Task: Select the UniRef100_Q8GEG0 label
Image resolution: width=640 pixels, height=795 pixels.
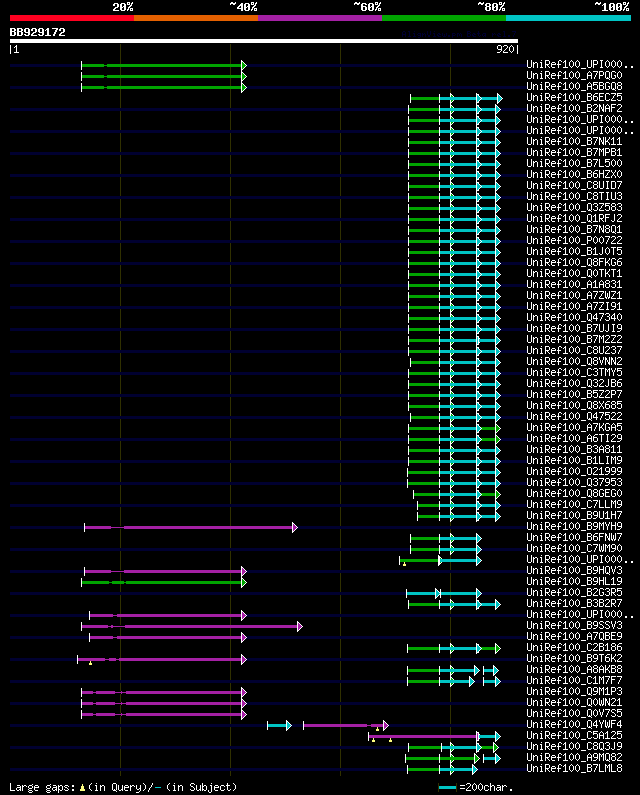Action: [574, 493]
